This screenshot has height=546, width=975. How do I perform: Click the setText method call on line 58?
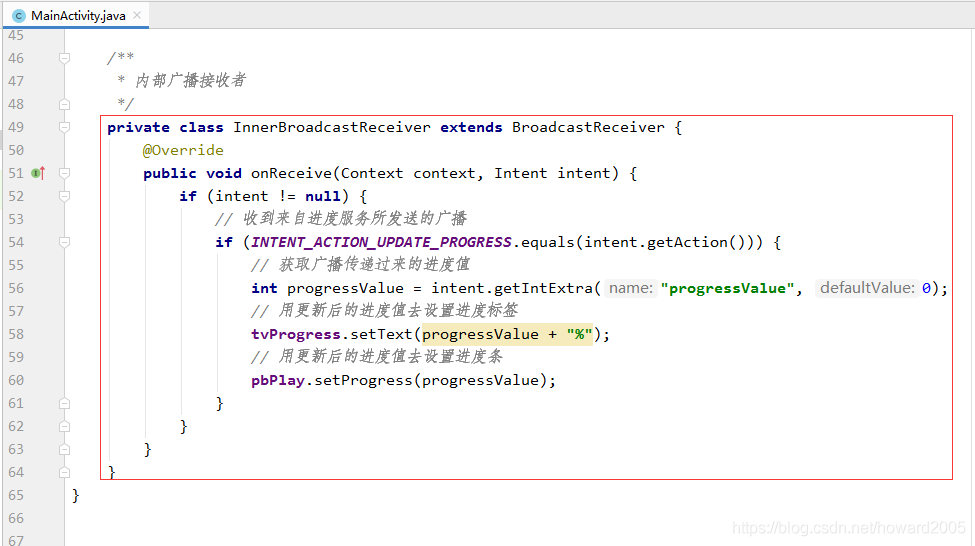[381, 334]
